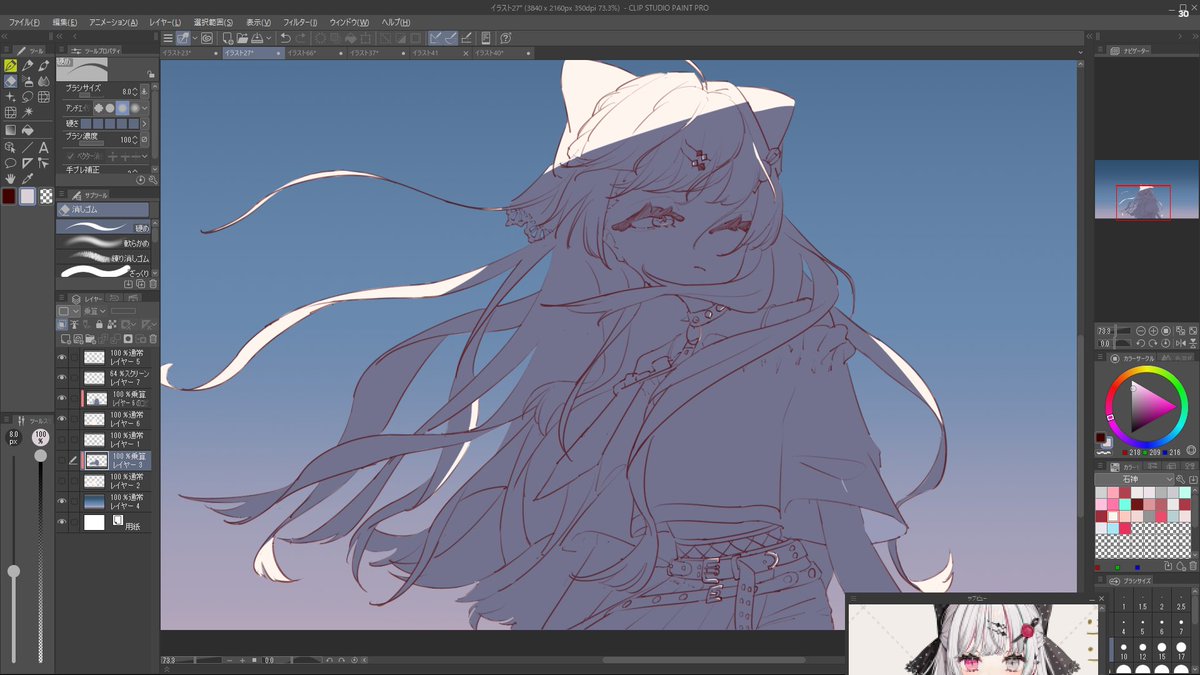This screenshot has height=675, width=1200.
Task: Click the Save icon in command bar
Action: [x=258, y=38]
